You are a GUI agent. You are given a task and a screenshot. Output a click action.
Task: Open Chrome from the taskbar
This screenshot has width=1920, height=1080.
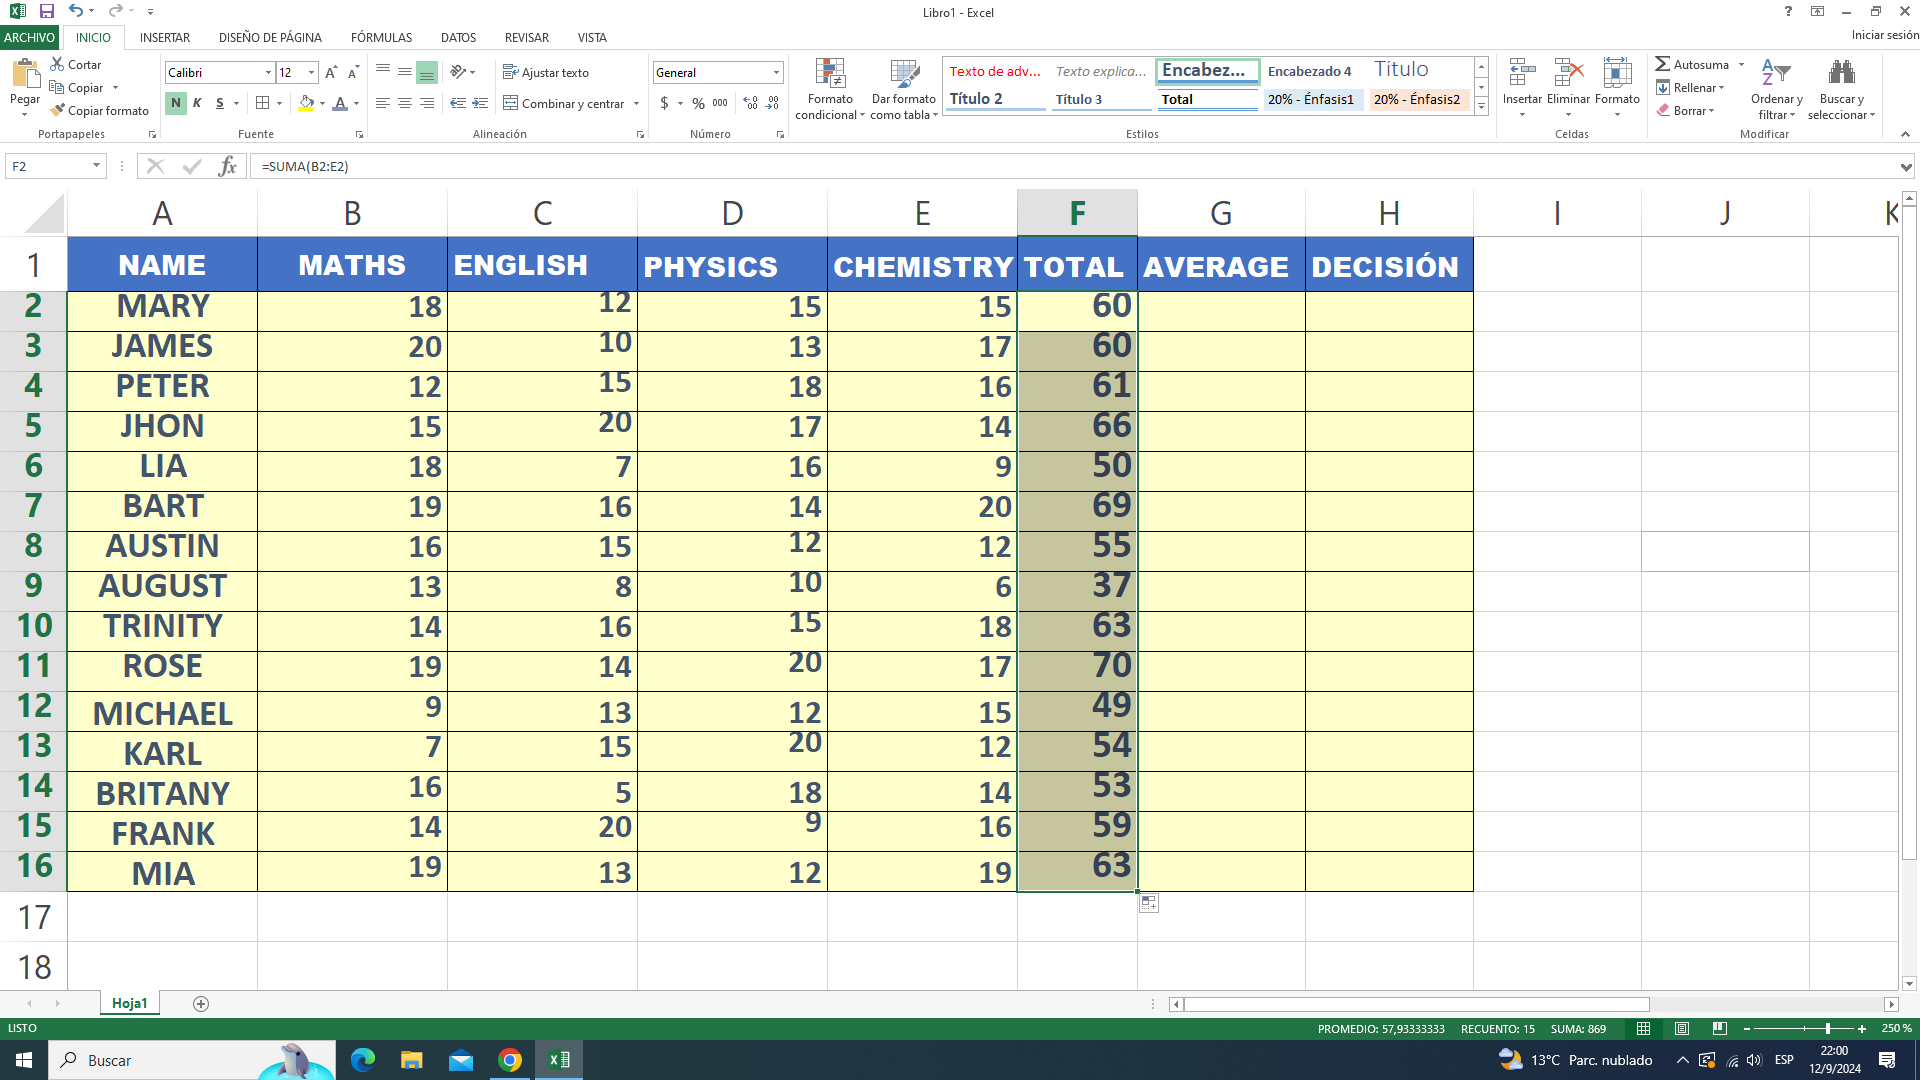[x=510, y=1060]
